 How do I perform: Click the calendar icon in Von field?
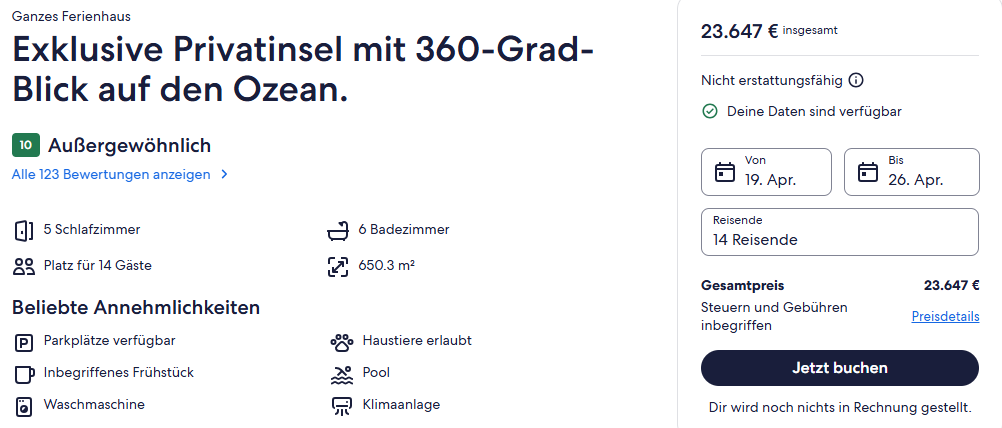tap(725, 172)
